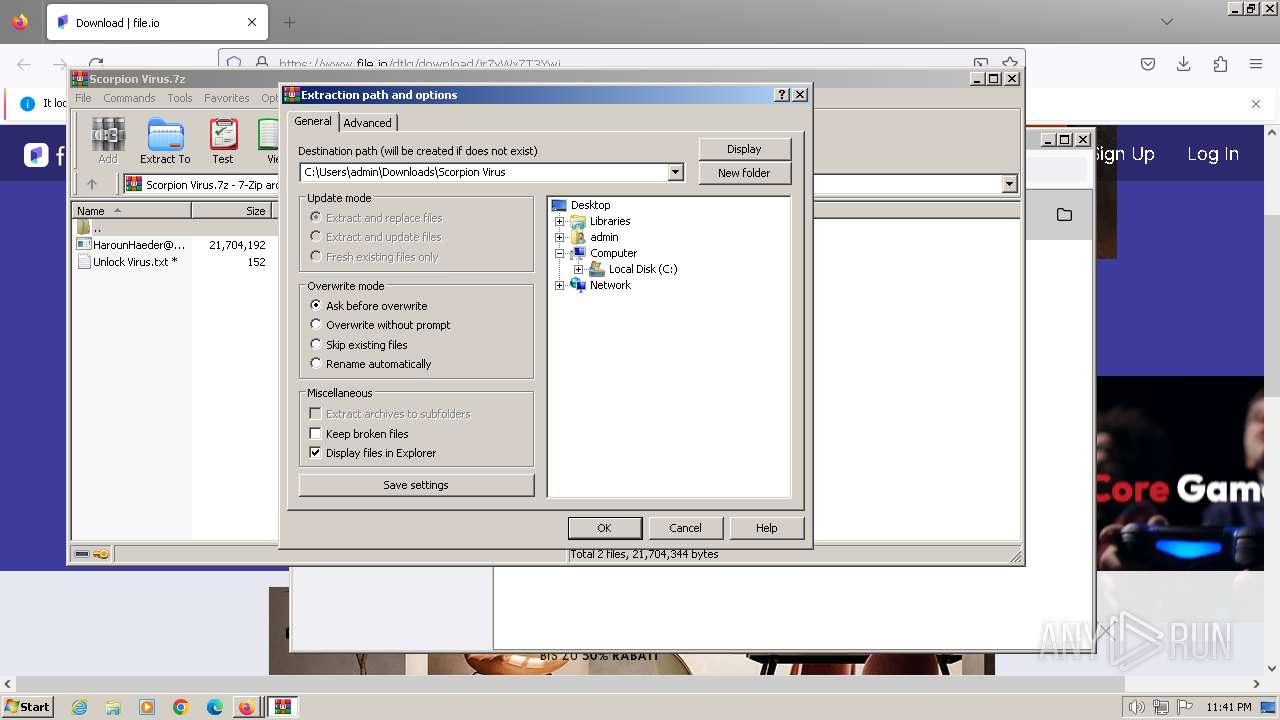Expand the admin tree node

[x=560, y=237]
